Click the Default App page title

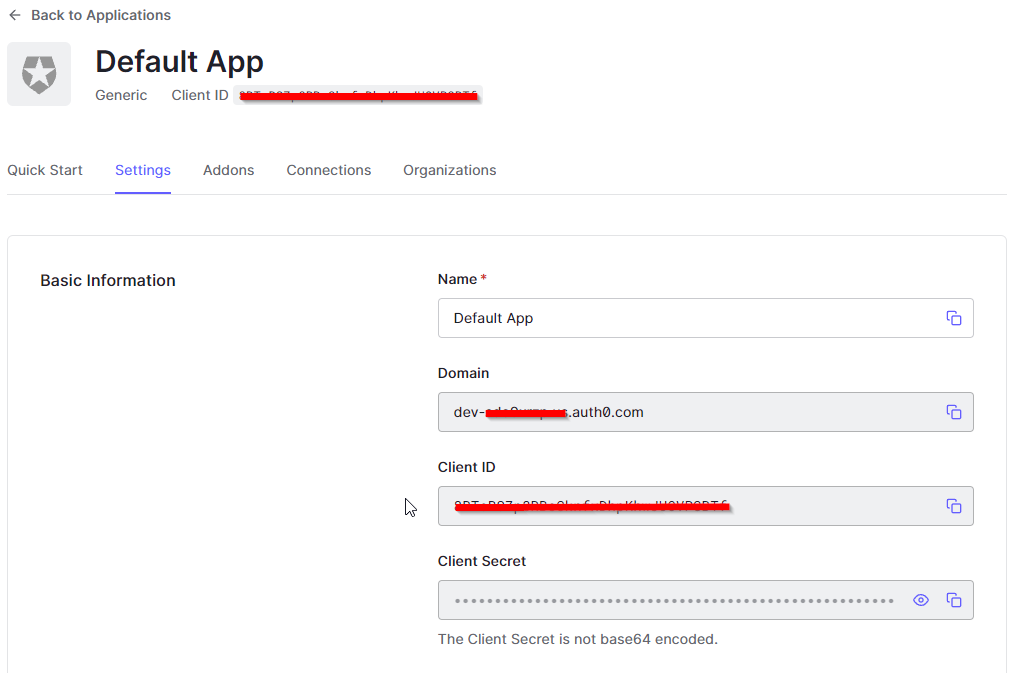(179, 62)
